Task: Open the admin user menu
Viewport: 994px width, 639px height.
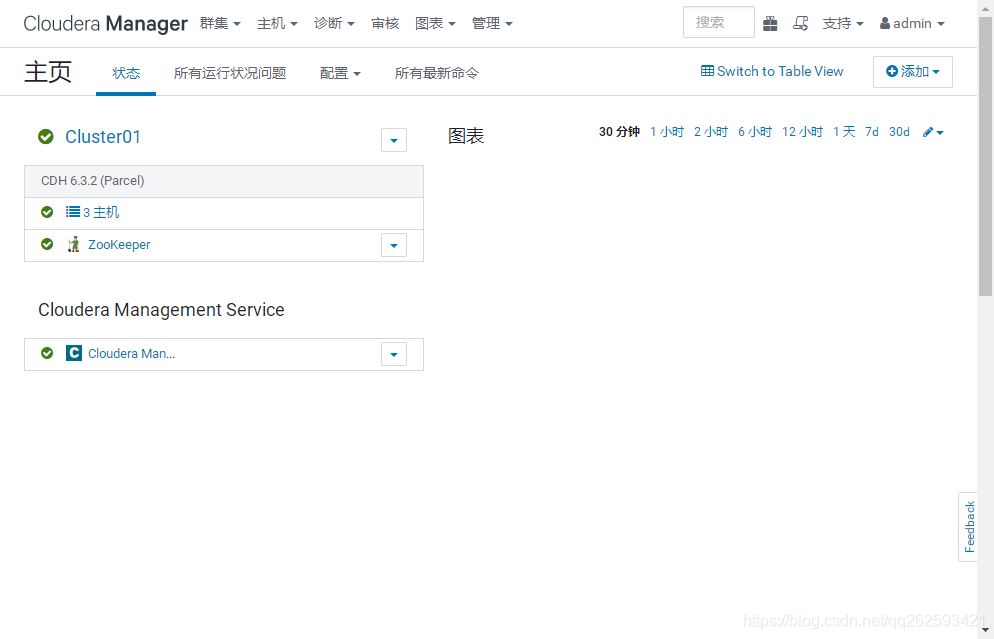Action: point(912,23)
